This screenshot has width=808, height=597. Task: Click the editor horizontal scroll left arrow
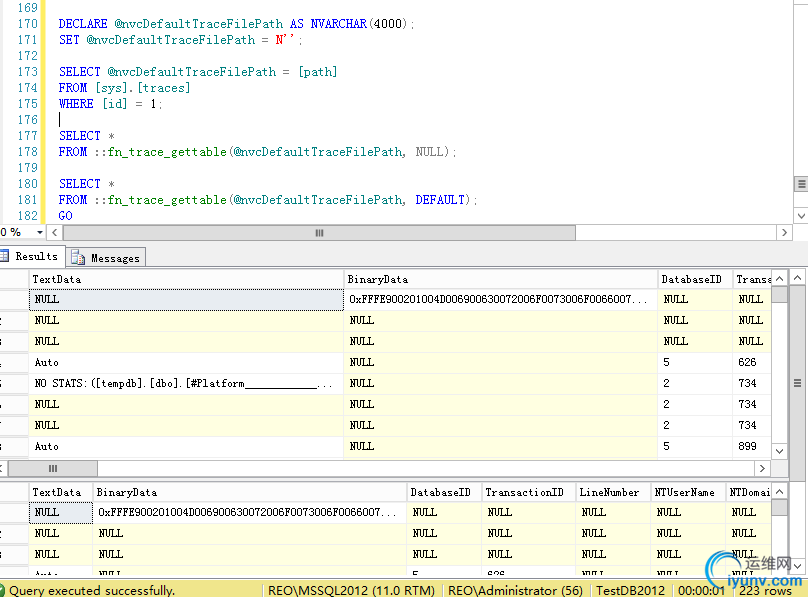pos(55,233)
